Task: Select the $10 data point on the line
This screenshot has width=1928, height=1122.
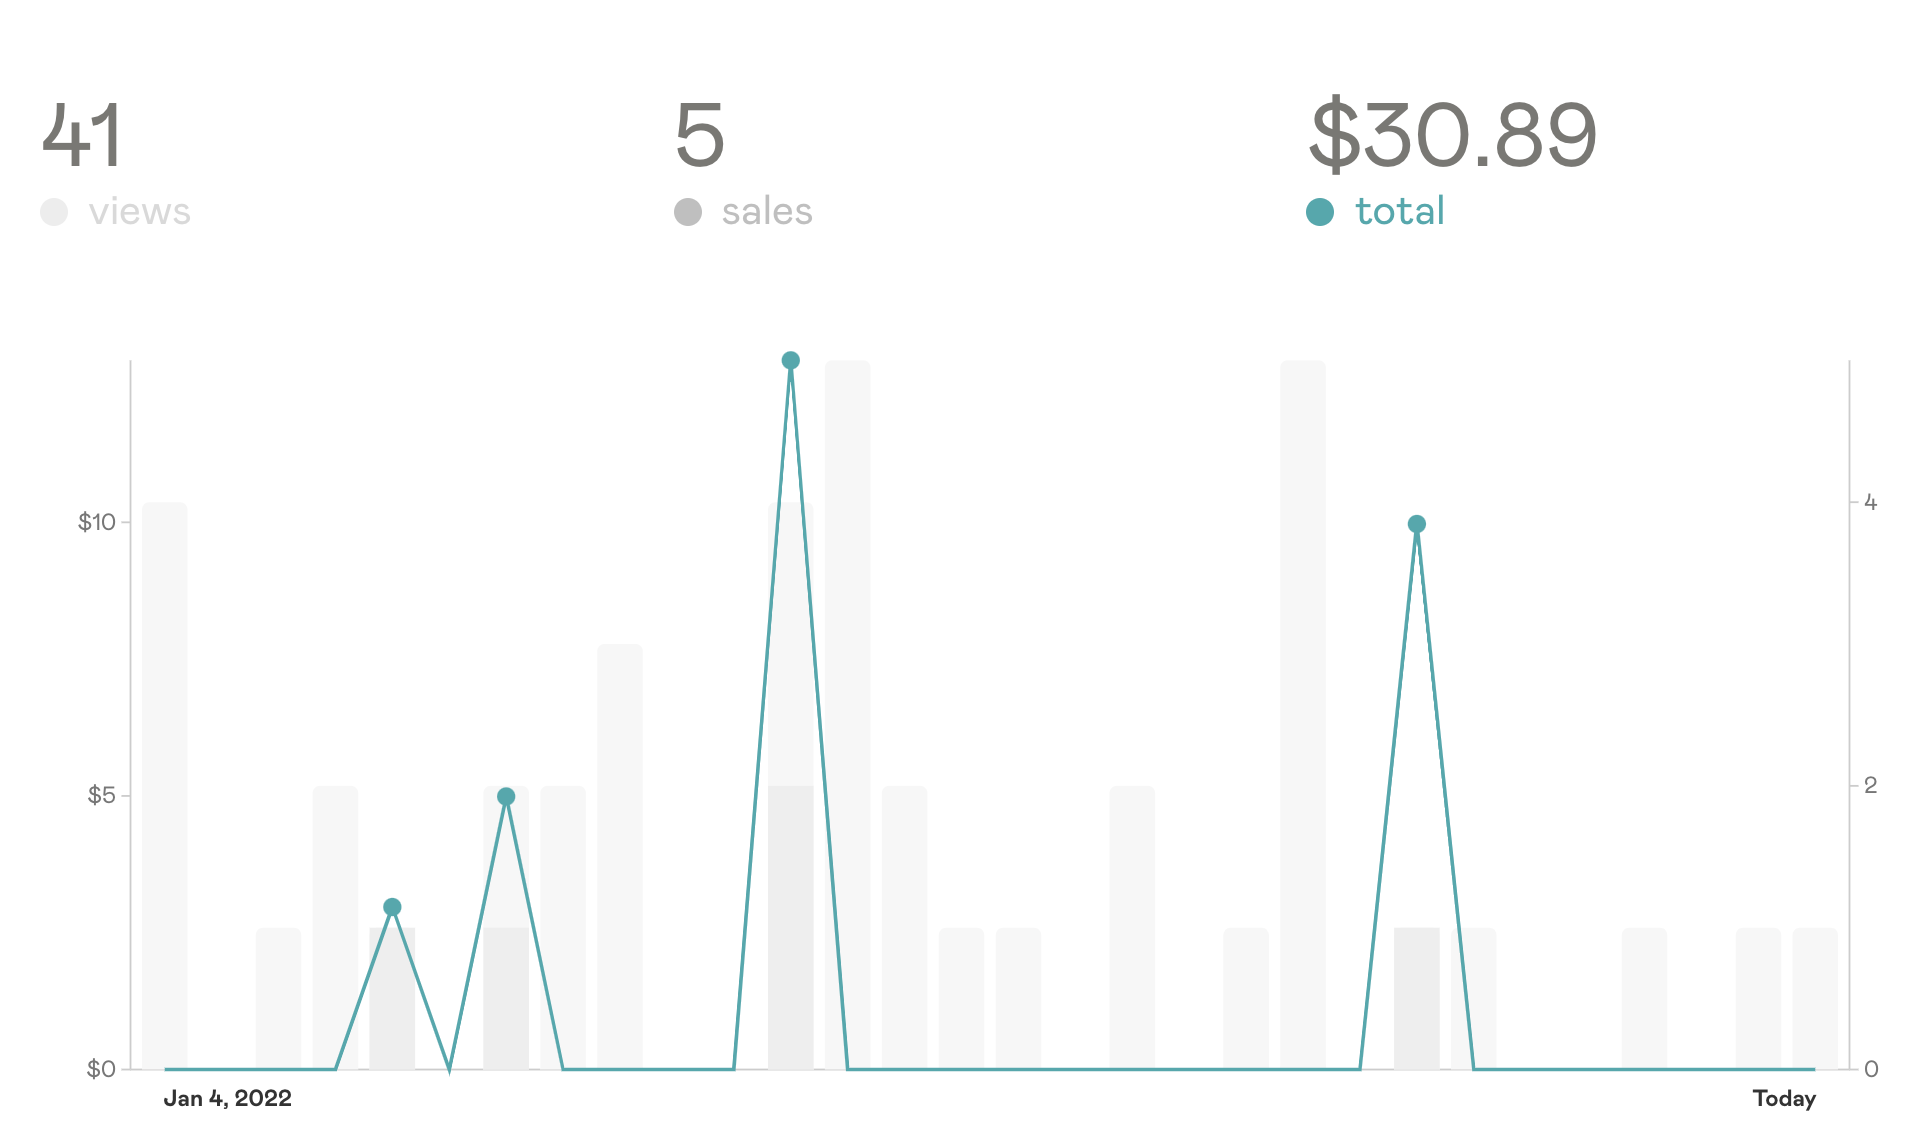Action: tap(1416, 524)
